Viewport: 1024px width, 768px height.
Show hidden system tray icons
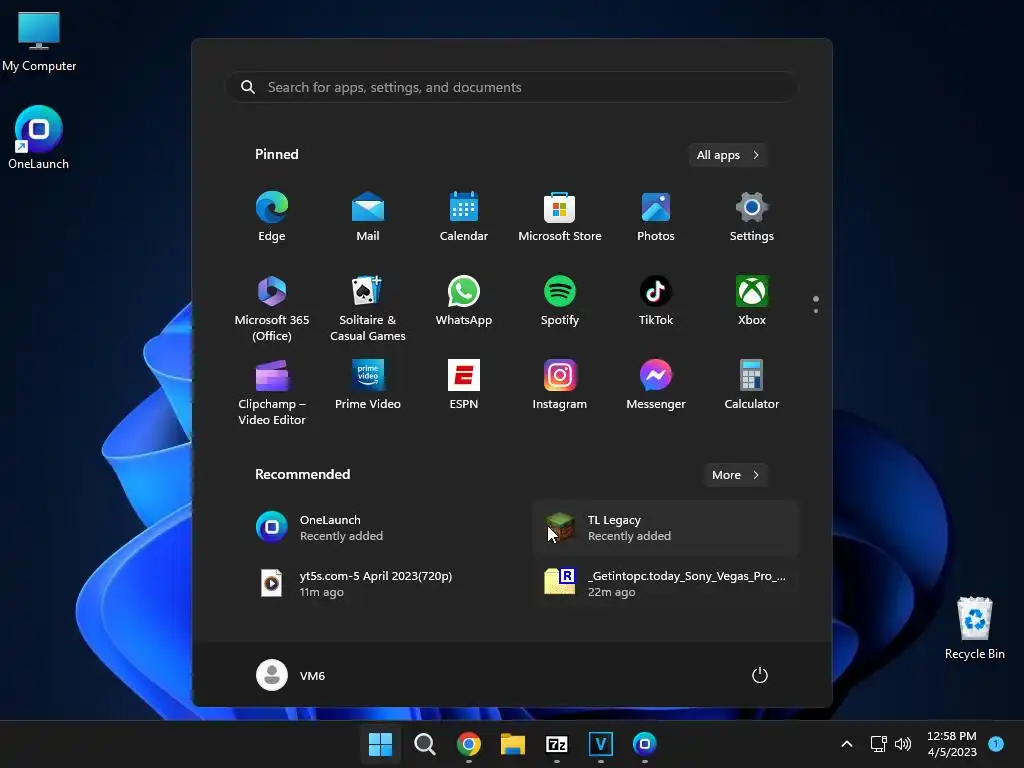click(846, 744)
